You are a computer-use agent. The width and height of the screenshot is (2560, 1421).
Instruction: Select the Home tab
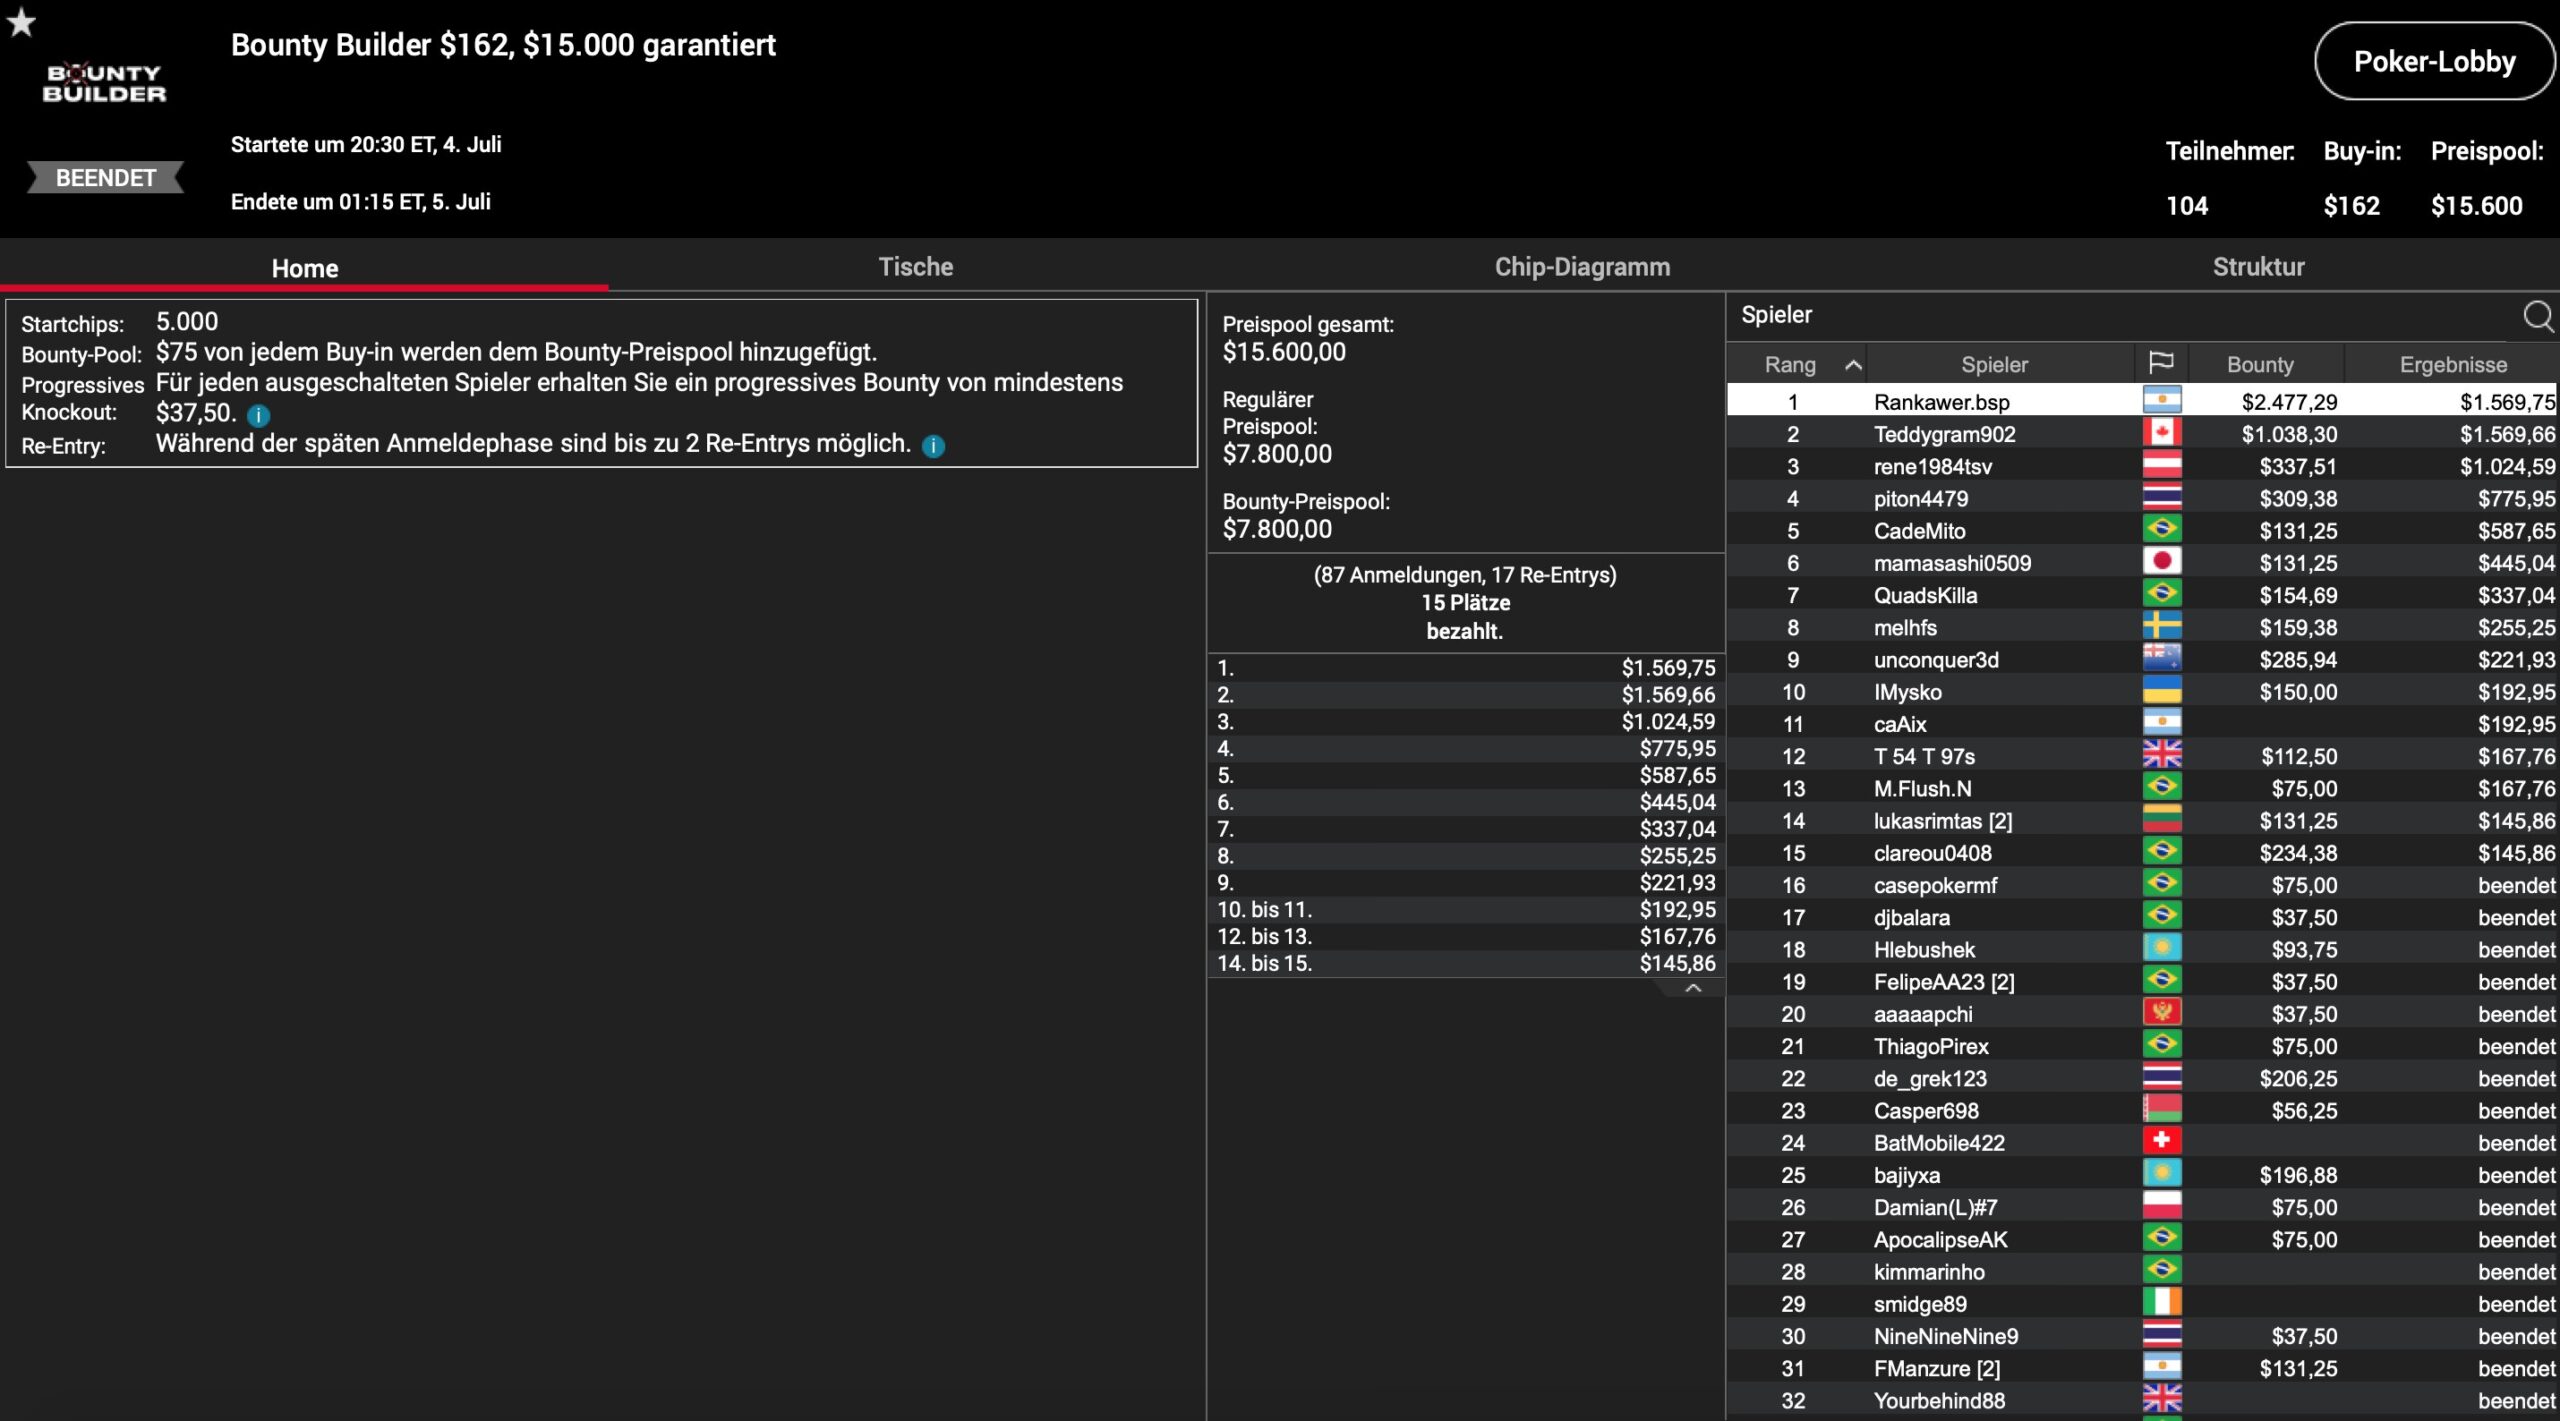click(x=304, y=268)
